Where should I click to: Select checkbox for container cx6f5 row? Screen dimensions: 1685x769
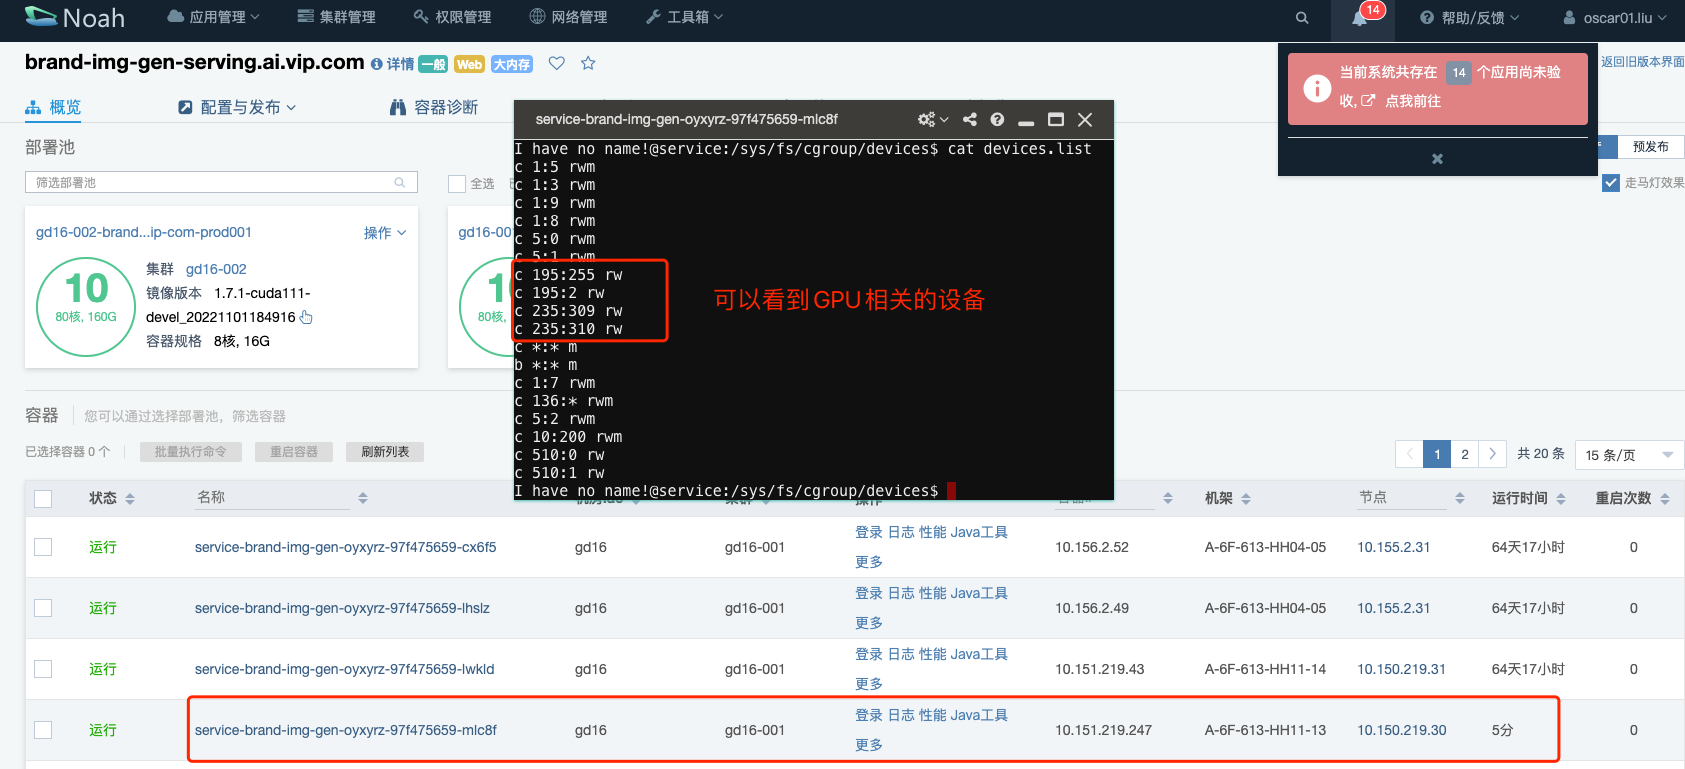point(43,547)
